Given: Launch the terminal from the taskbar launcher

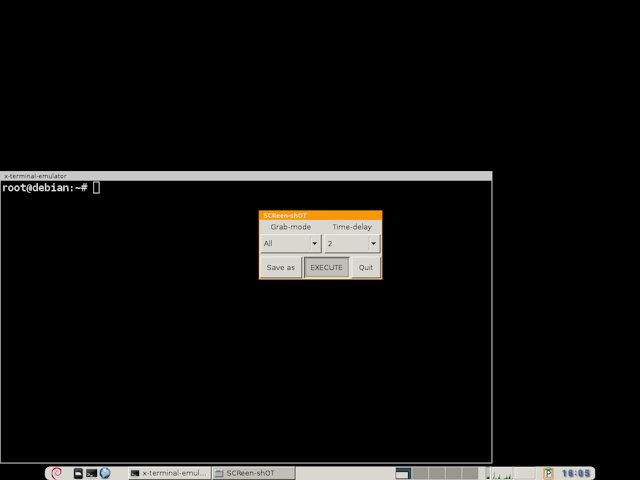Looking at the screenshot, I should click(x=91, y=473).
